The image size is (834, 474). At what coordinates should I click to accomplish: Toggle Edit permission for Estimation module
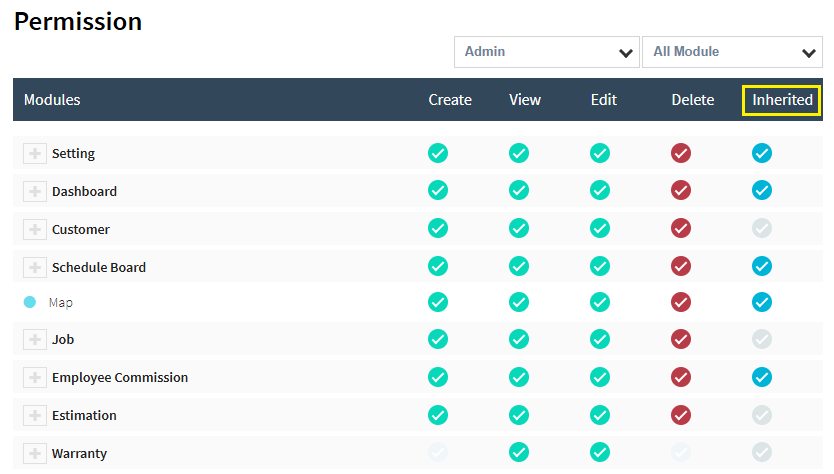pos(600,415)
